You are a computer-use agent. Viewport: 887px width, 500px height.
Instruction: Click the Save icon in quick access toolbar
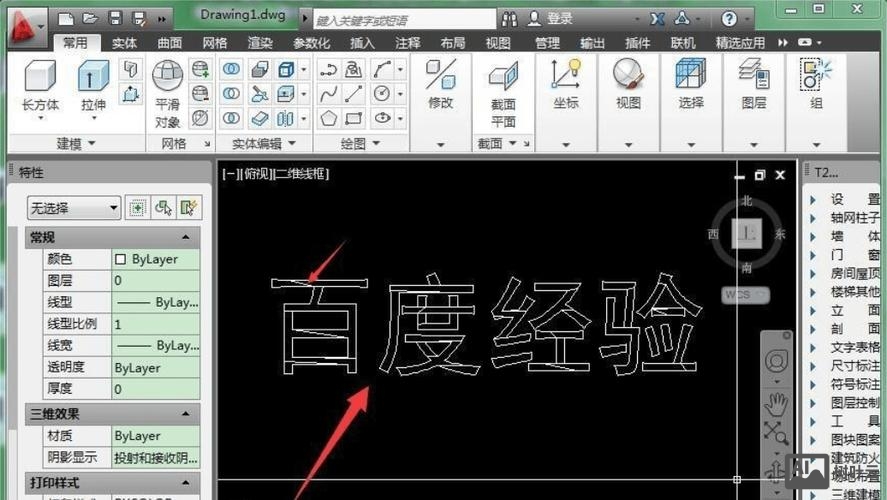(115, 19)
